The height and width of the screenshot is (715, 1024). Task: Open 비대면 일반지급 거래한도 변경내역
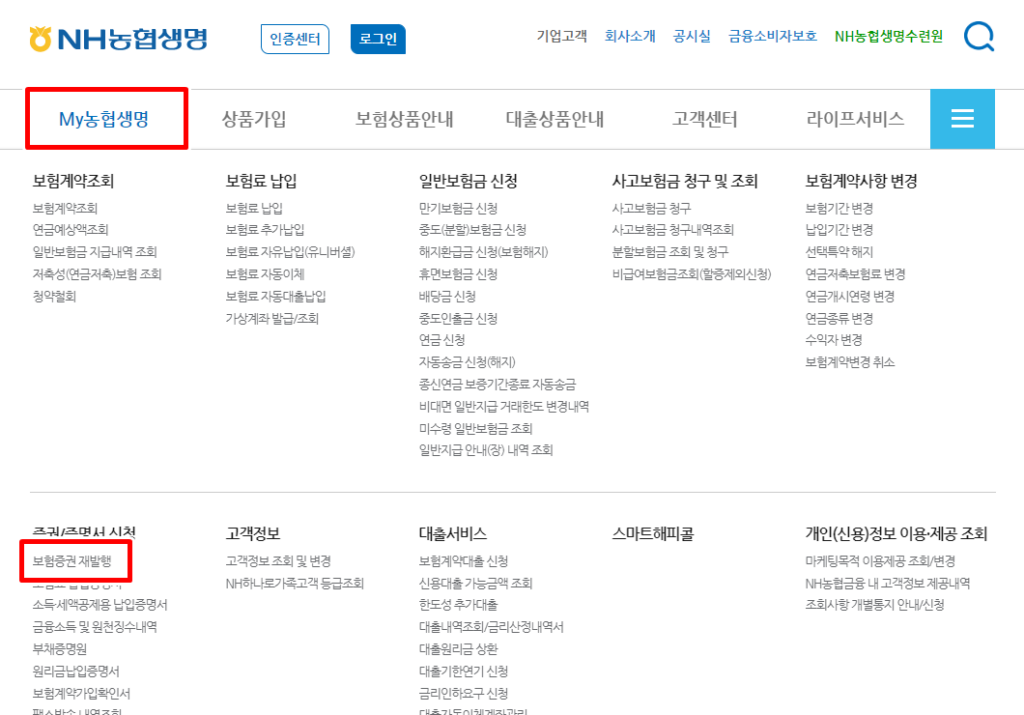[x=504, y=407]
